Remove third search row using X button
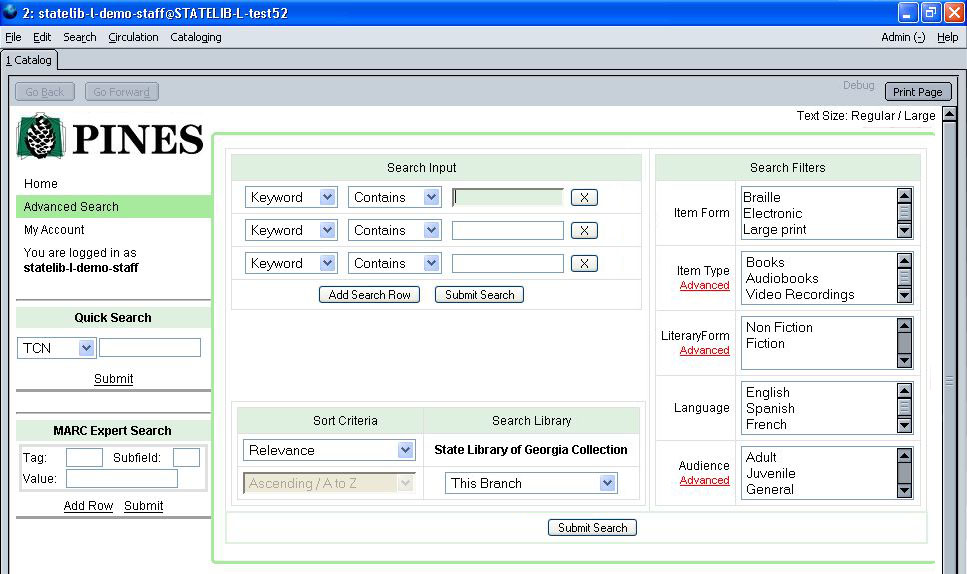 (584, 264)
